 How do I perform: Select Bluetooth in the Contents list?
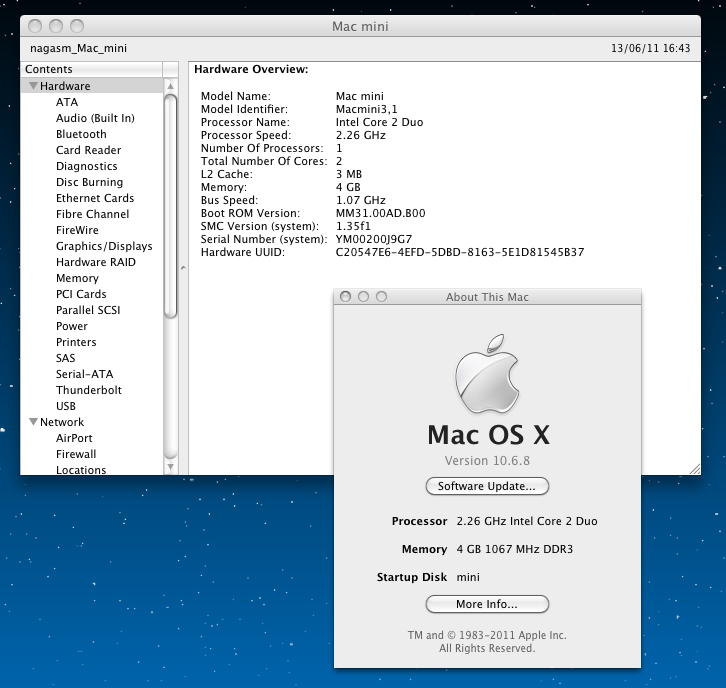(81, 134)
